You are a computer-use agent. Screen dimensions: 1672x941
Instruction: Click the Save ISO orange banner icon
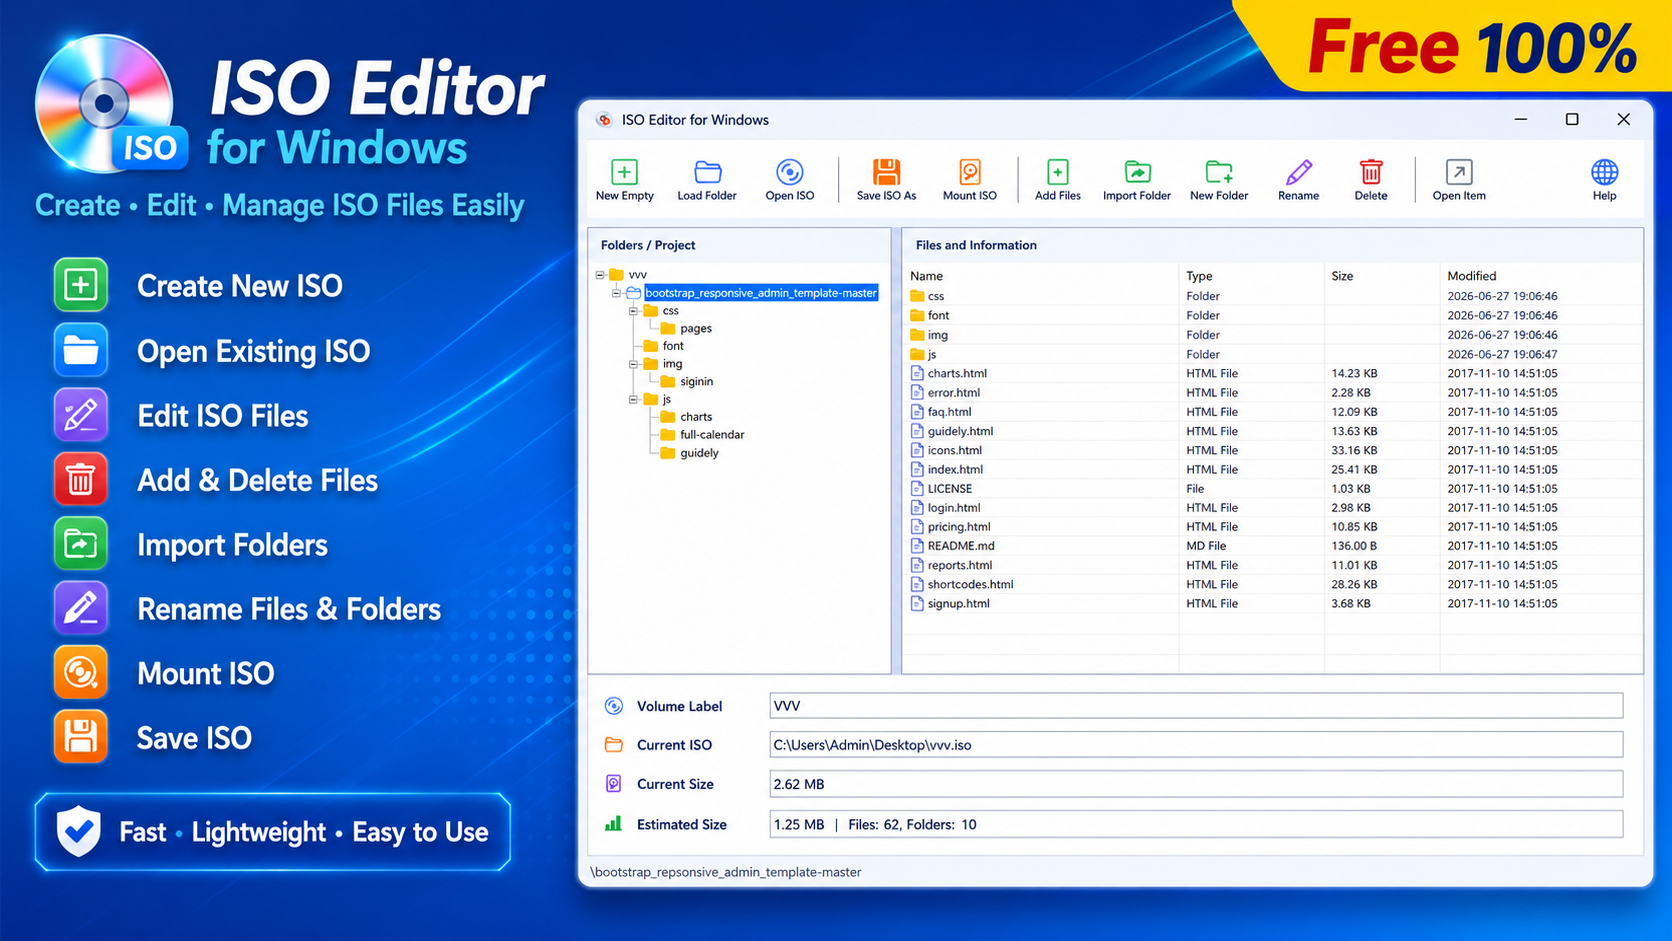click(x=81, y=737)
